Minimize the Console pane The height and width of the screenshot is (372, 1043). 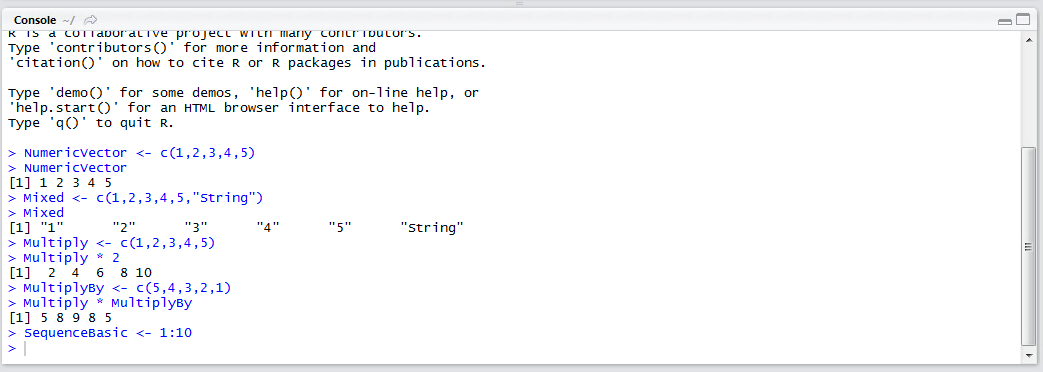coord(1004,22)
